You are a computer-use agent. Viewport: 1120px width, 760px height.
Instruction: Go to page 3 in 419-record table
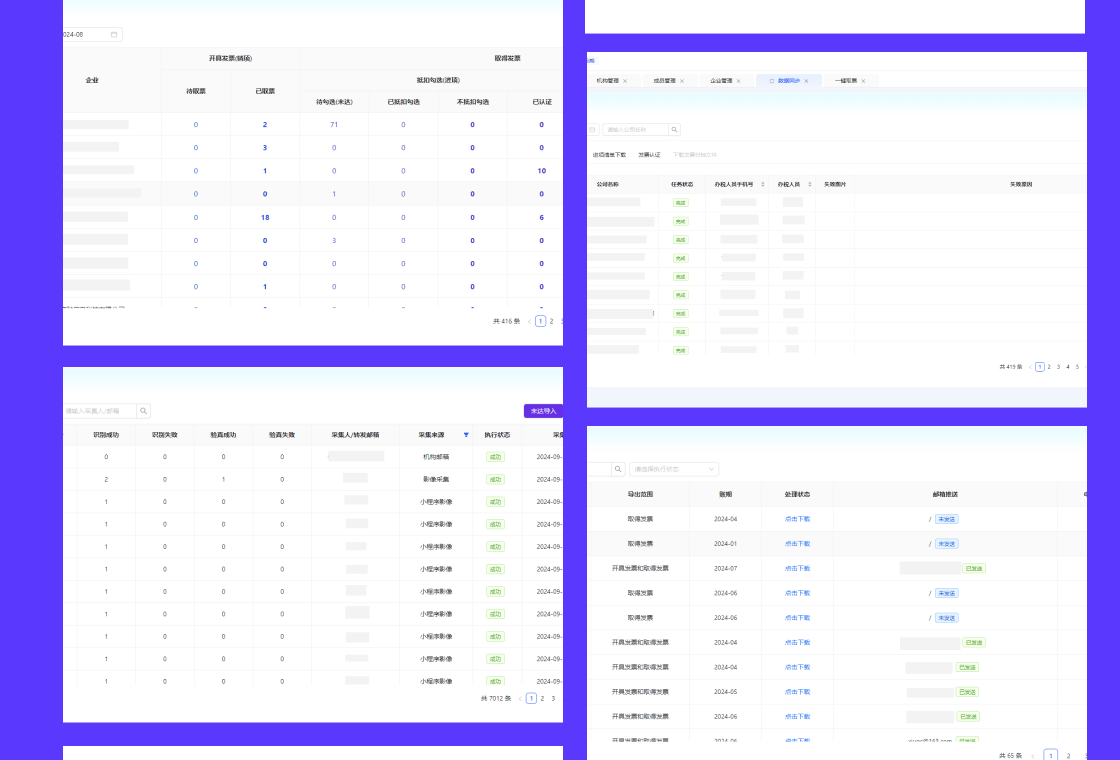click(1058, 367)
